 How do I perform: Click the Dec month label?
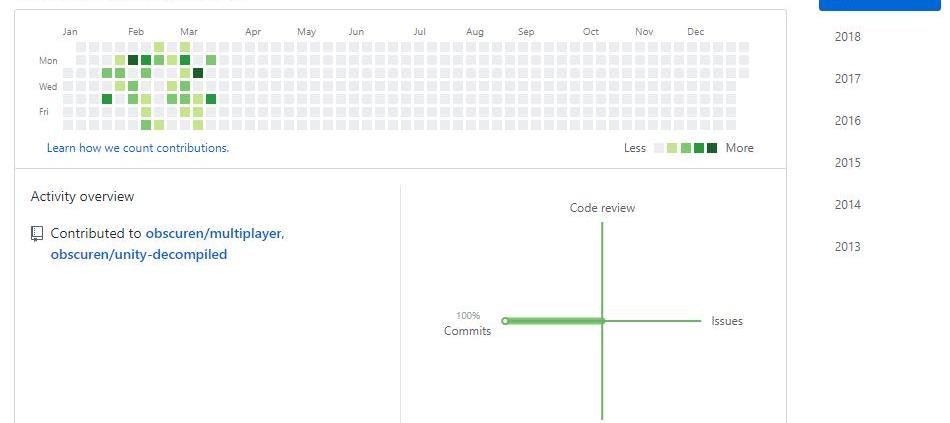[x=696, y=32]
